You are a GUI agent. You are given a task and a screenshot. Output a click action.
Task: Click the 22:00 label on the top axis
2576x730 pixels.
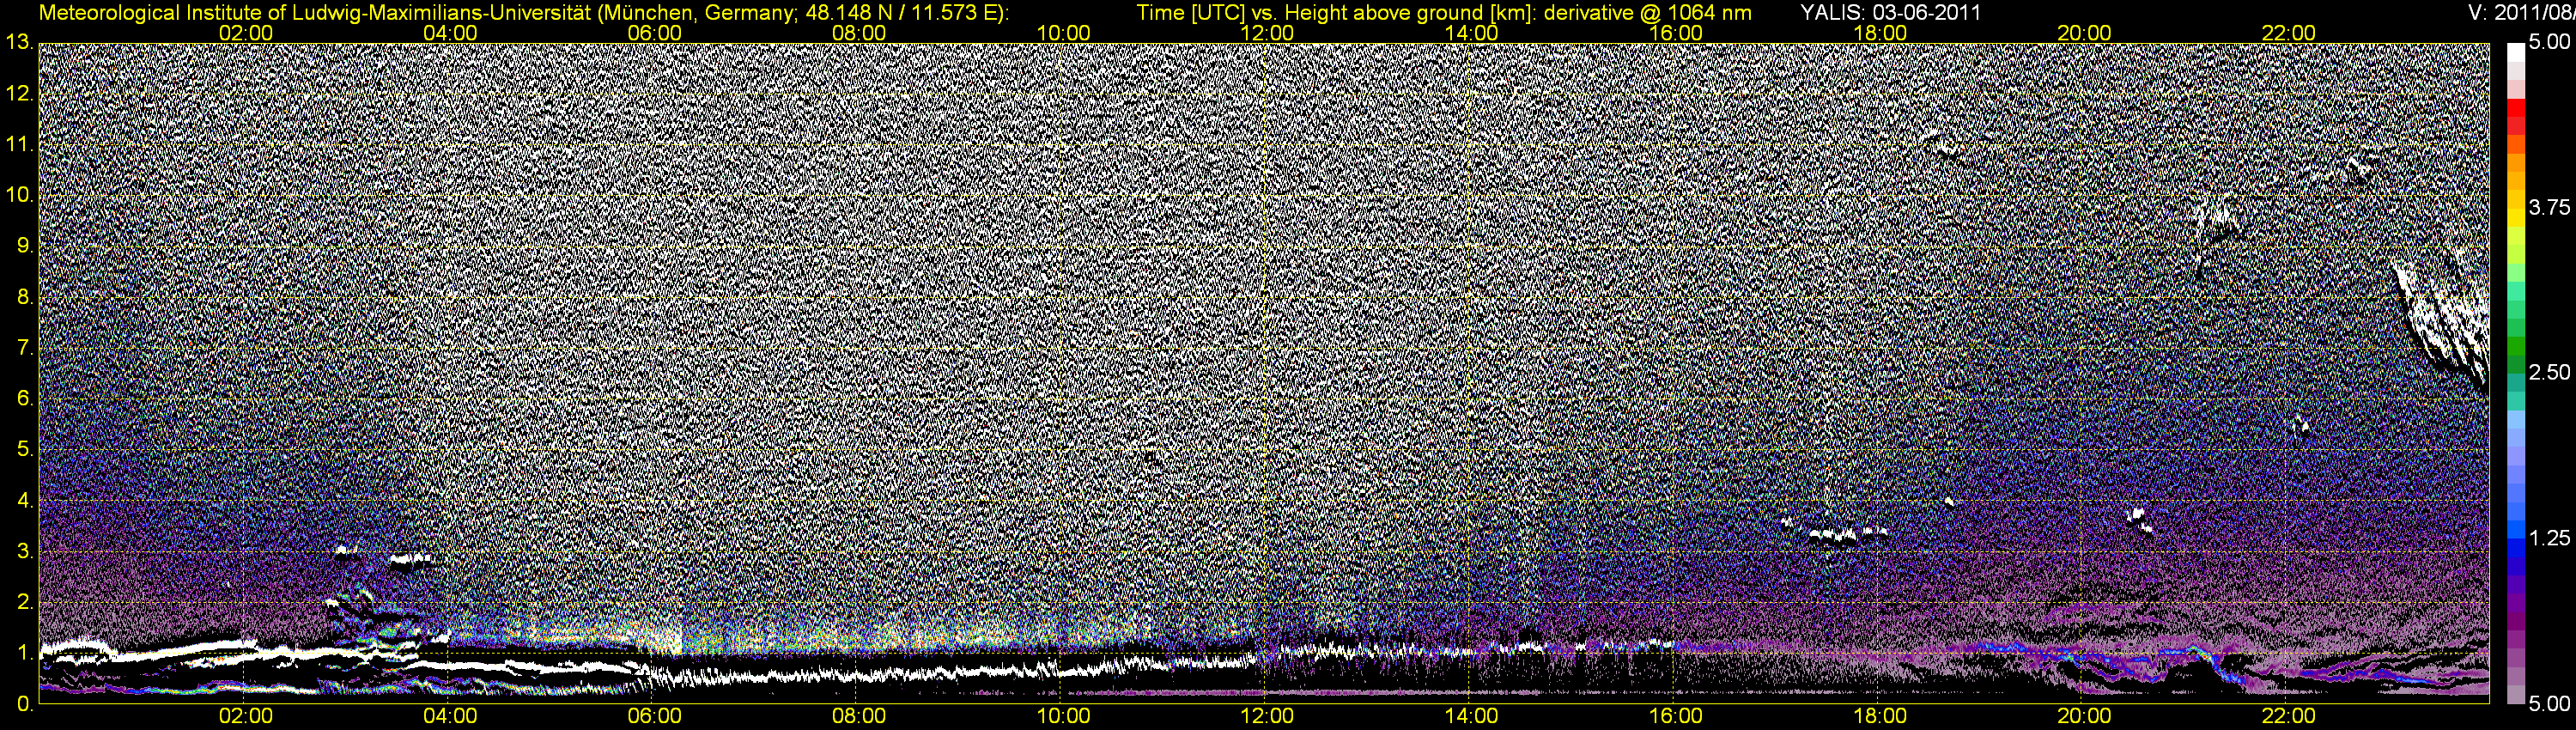coord(2288,33)
